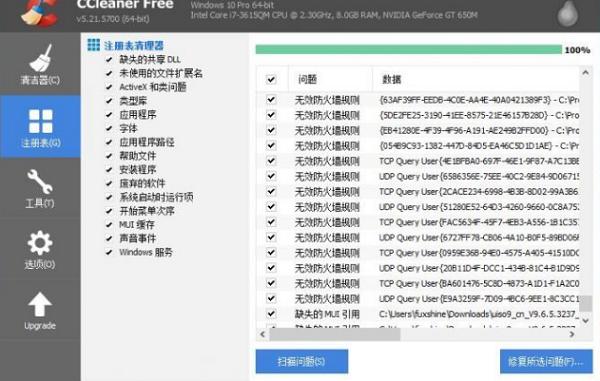The width and height of the screenshot is (600, 381).
Task: Click the vertical scrollbar thumb
Action: (585, 303)
